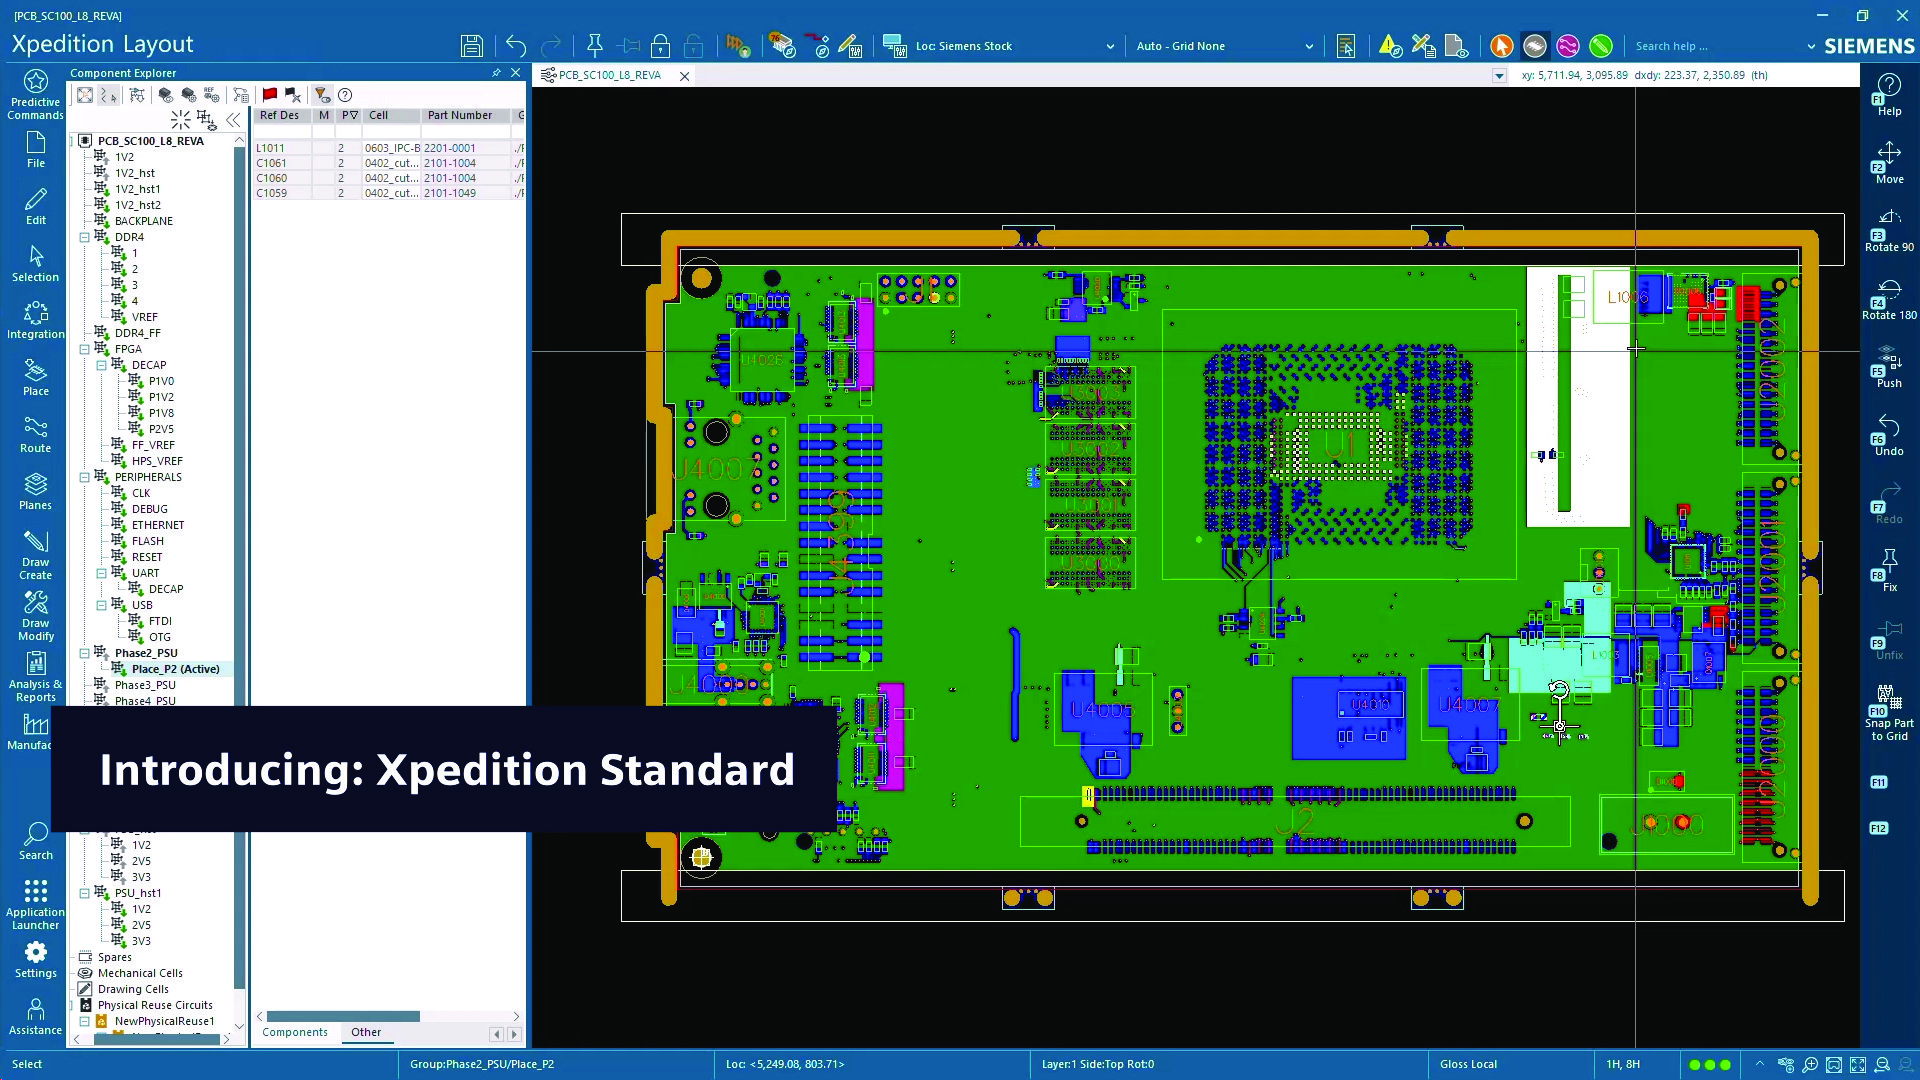Click the red flag icon in explorer

tap(269, 95)
